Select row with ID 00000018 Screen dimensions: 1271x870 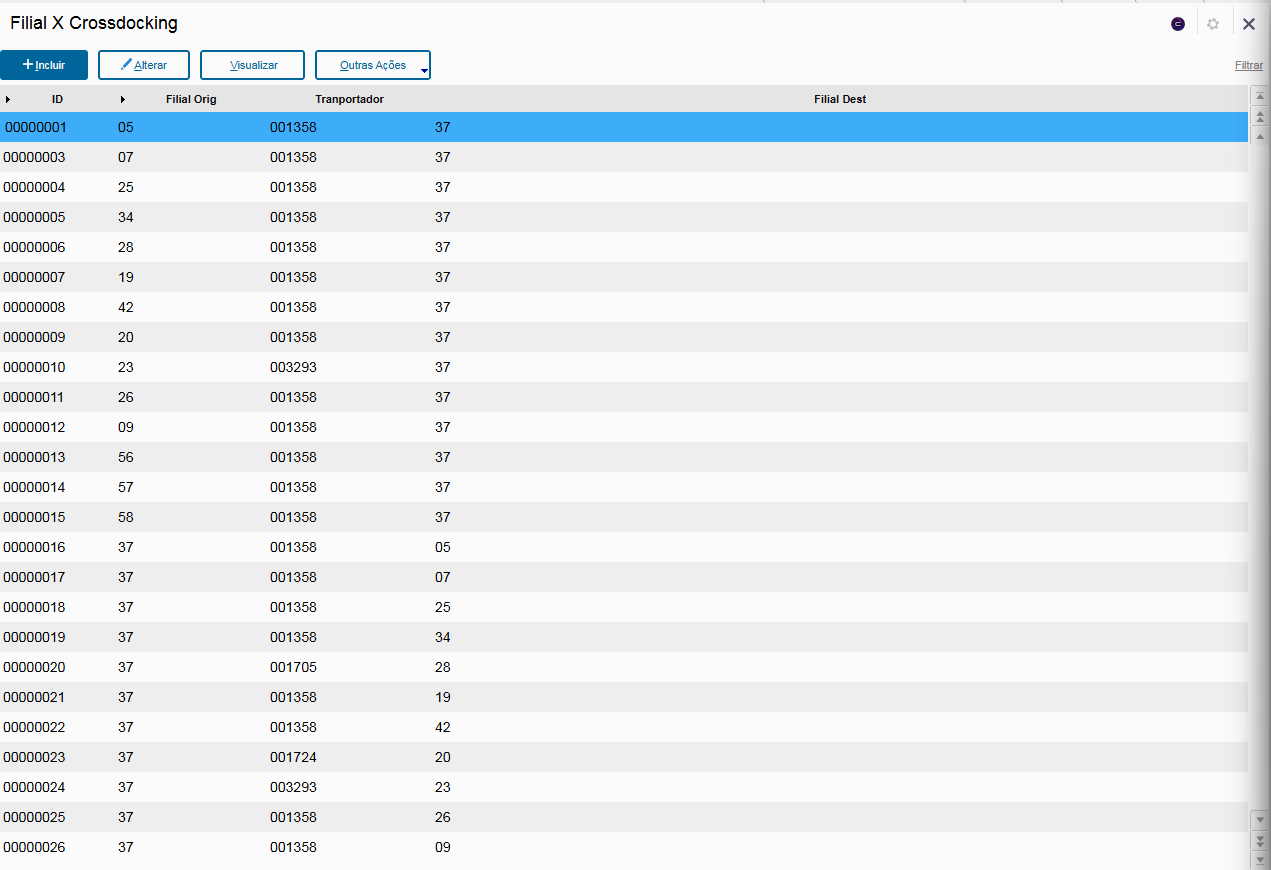tap(624, 607)
